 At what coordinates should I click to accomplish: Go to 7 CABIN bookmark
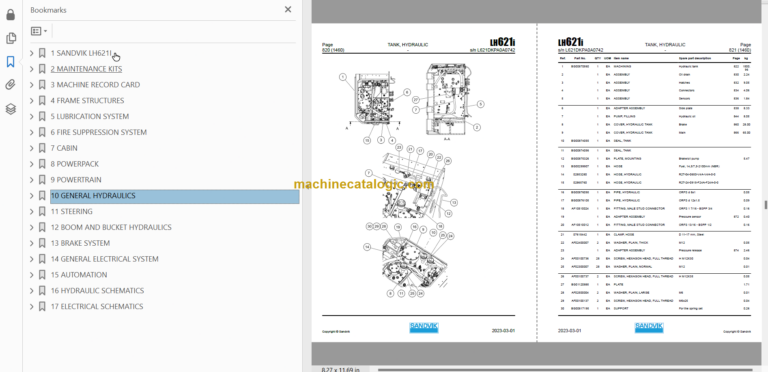64,148
